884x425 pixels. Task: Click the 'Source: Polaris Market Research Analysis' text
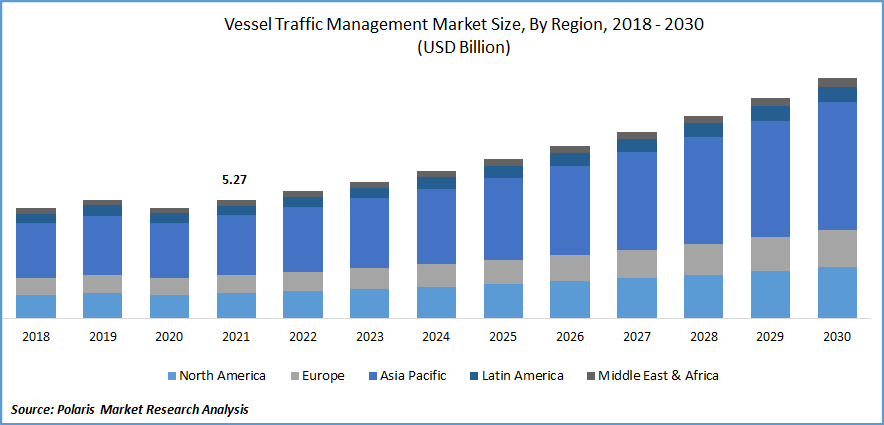click(130, 410)
